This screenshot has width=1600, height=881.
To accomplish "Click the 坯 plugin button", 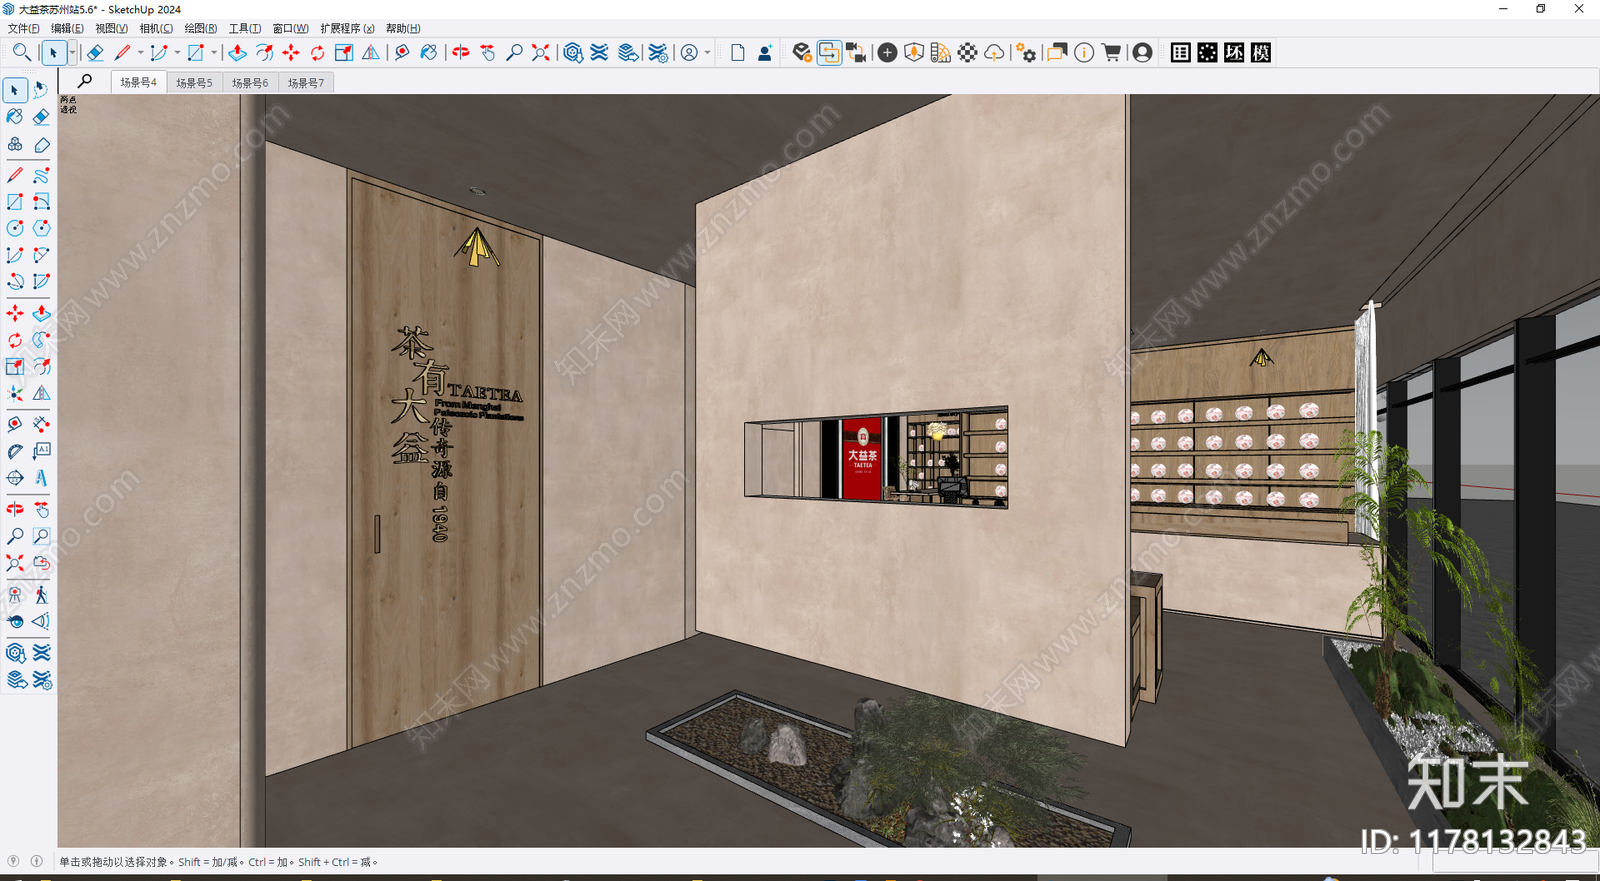I will 1234,53.
